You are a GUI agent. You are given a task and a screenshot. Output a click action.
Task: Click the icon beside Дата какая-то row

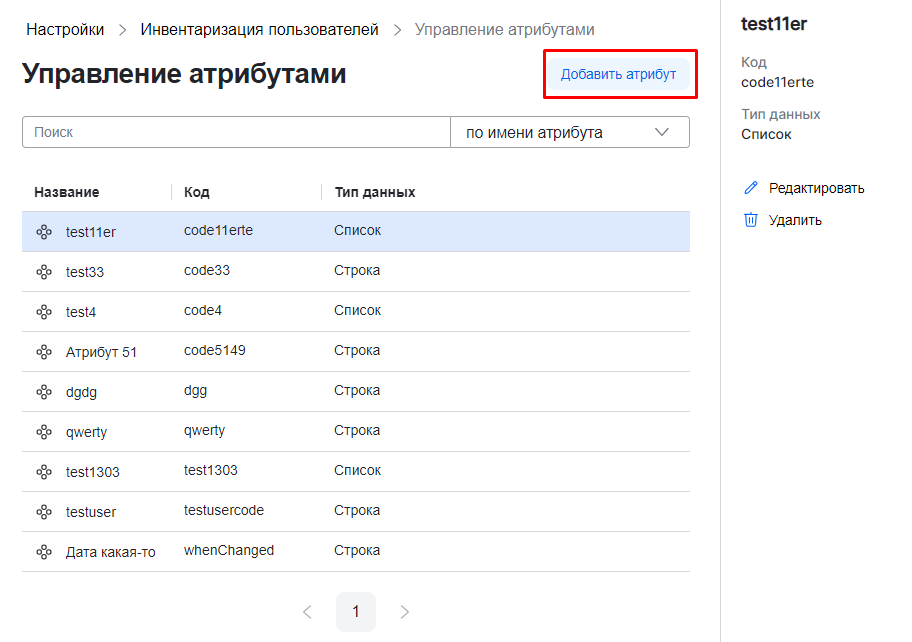pos(44,552)
